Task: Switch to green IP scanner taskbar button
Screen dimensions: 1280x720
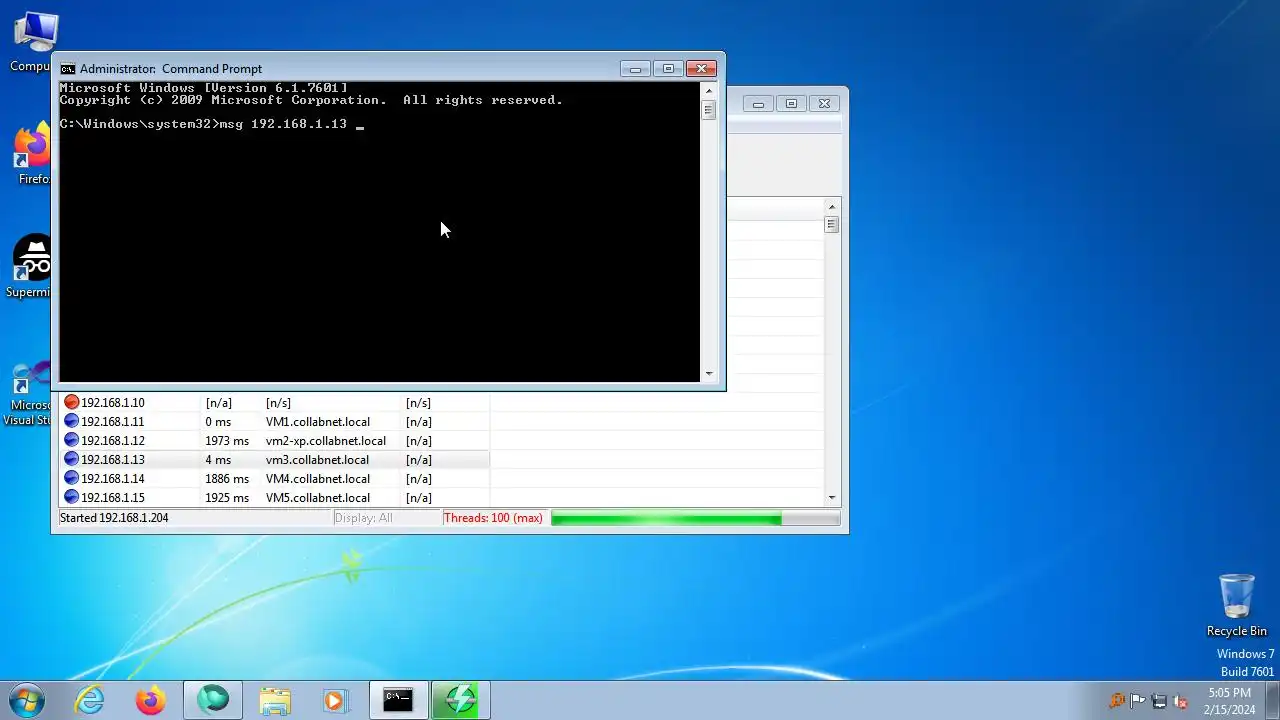Action: [x=460, y=700]
